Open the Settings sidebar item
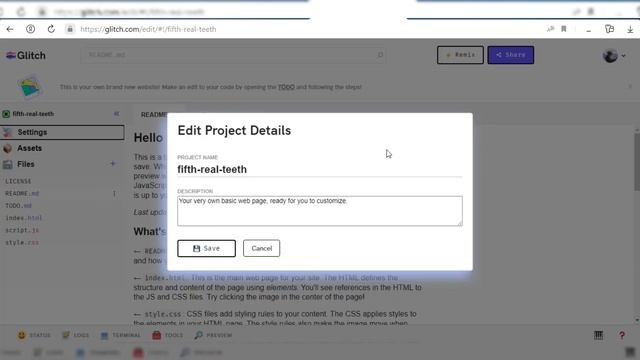Image resolution: width=640 pixels, height=360 pixels. (62, 132)
